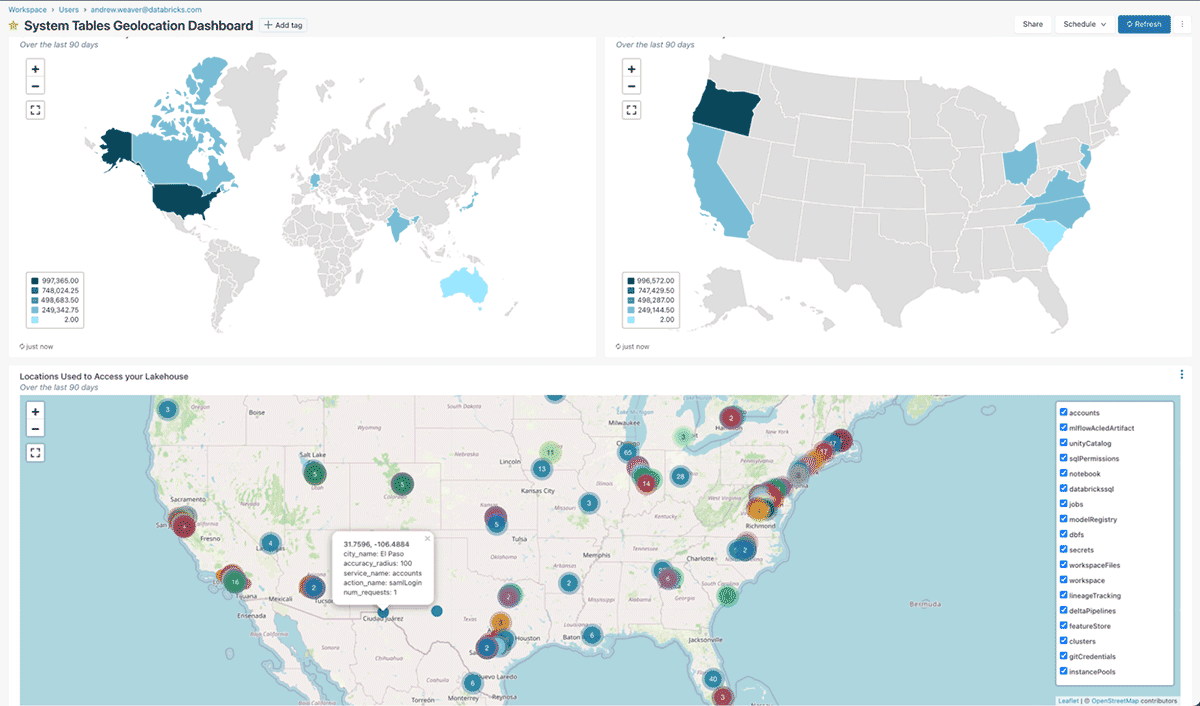Image resolution: width=1200 pixels, height=706 pixels.
Task: Click the Locations Used to Access your Lakehouse heading
Action: [104, 376]
